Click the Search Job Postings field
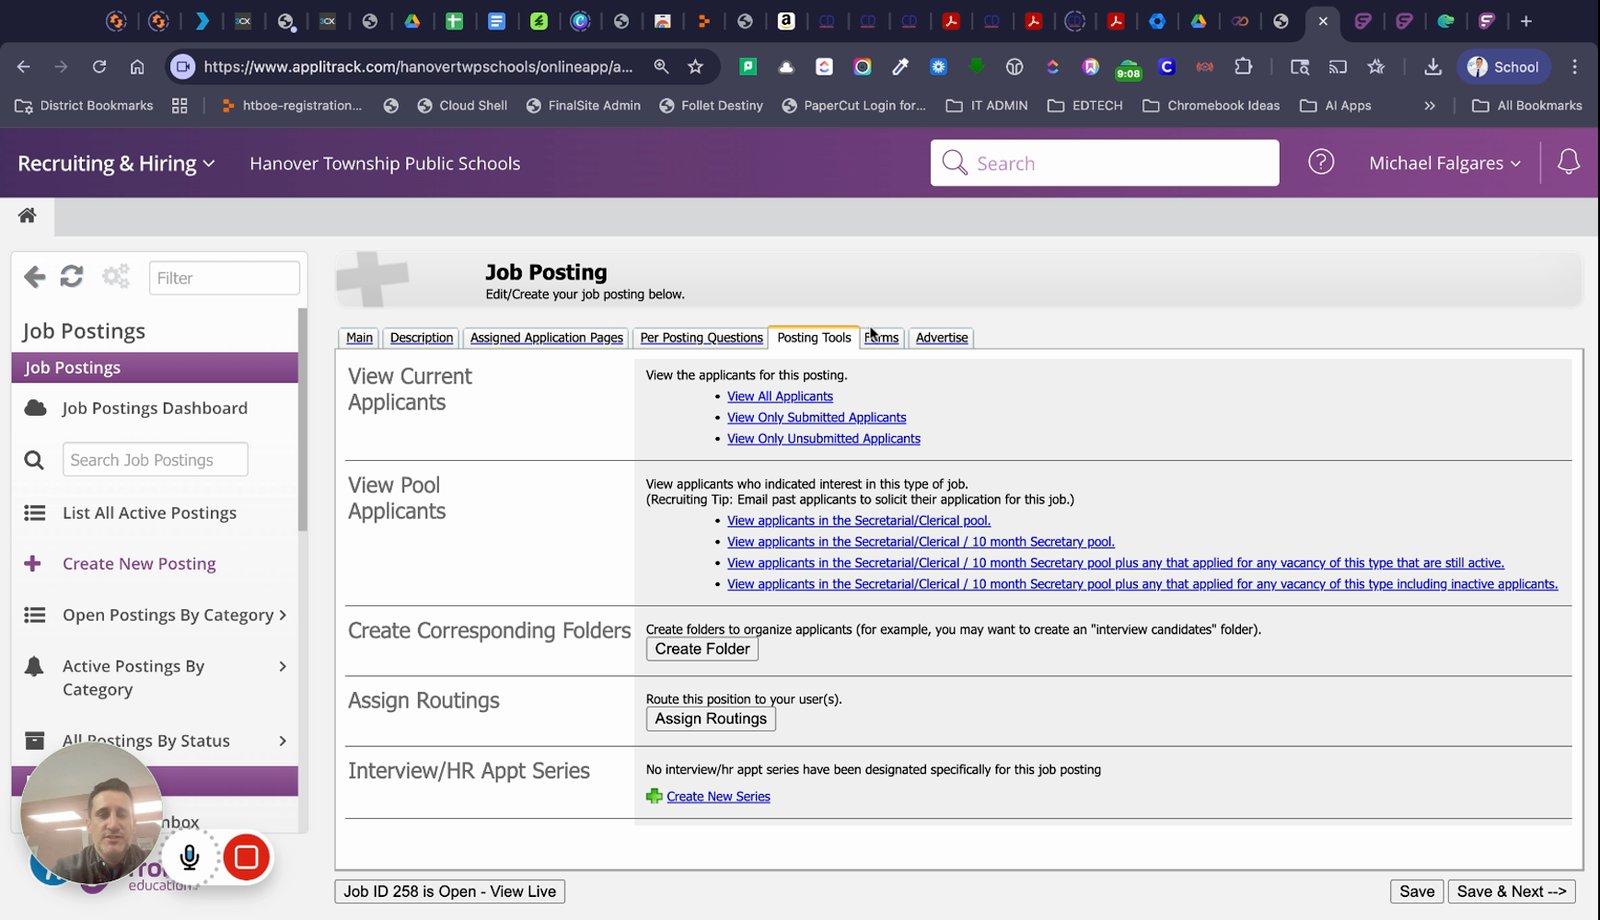1600x920 pixels. (155, 460)
